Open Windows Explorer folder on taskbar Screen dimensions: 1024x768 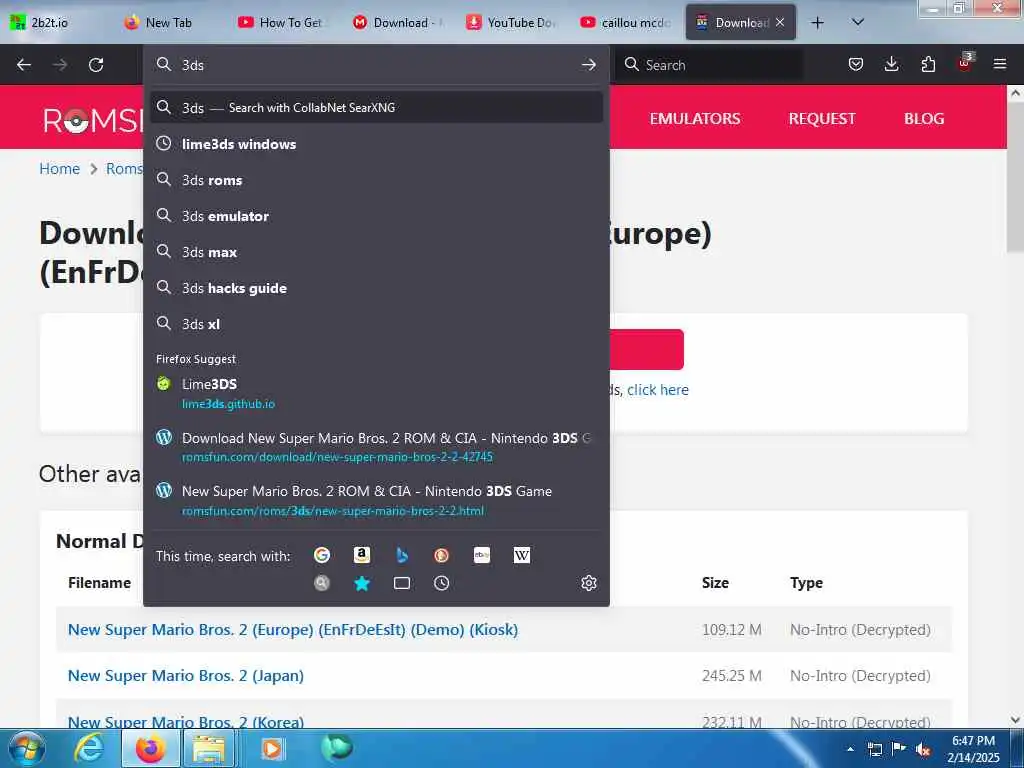tap(208, 748)
